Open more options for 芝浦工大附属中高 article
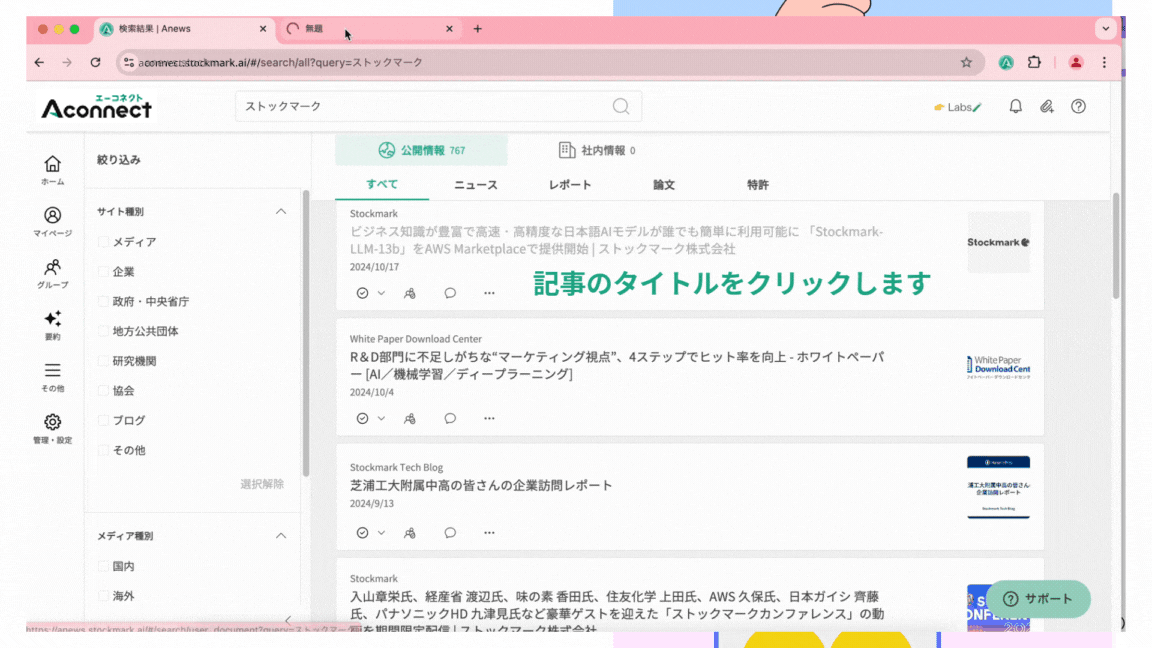Image resolution: width=1152 pixels, height=648 pixels. [489, 533]
